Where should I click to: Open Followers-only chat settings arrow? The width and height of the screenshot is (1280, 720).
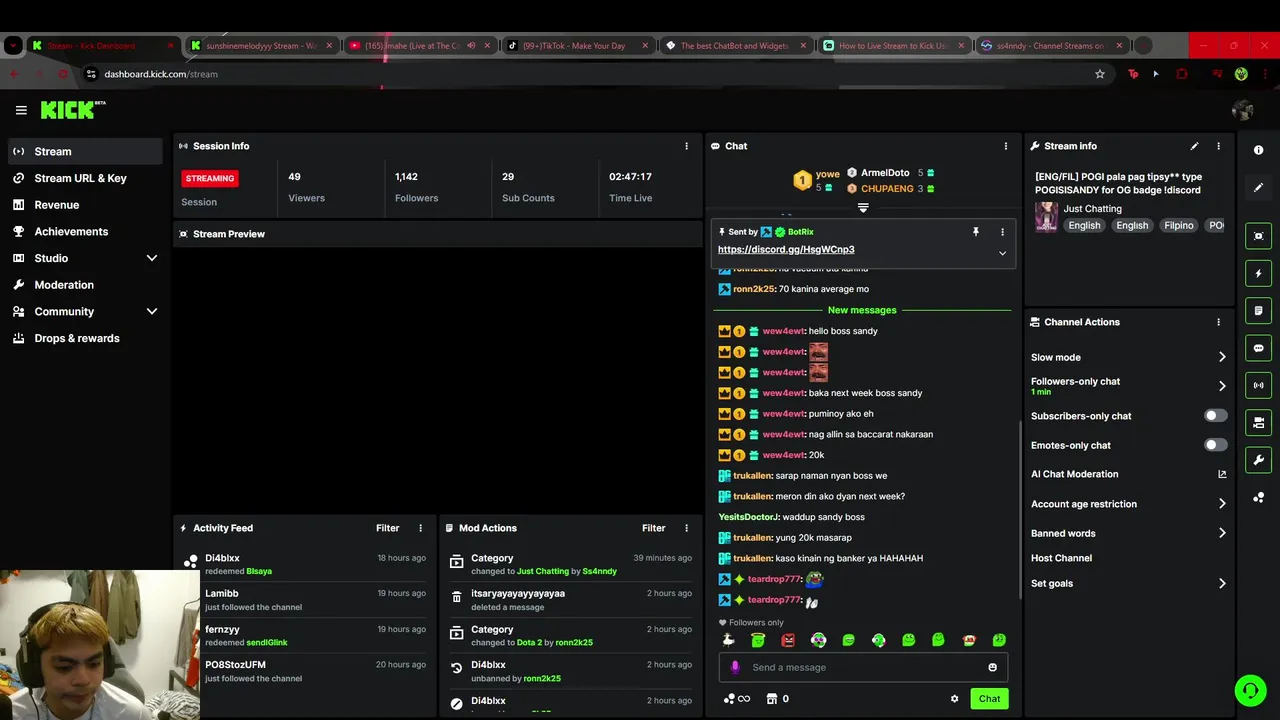tap(1222, 386)
